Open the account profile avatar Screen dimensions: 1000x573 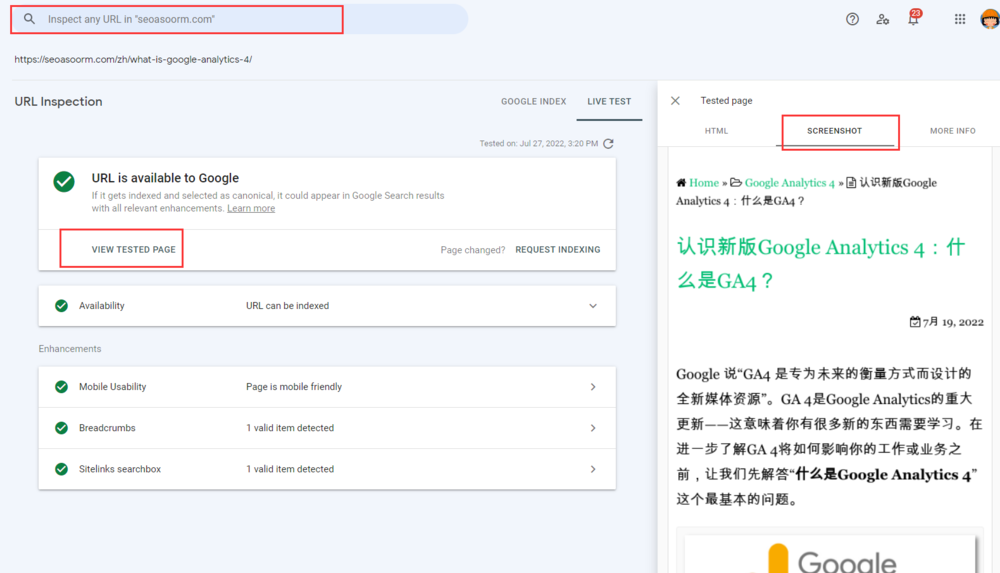pos(990,19)
